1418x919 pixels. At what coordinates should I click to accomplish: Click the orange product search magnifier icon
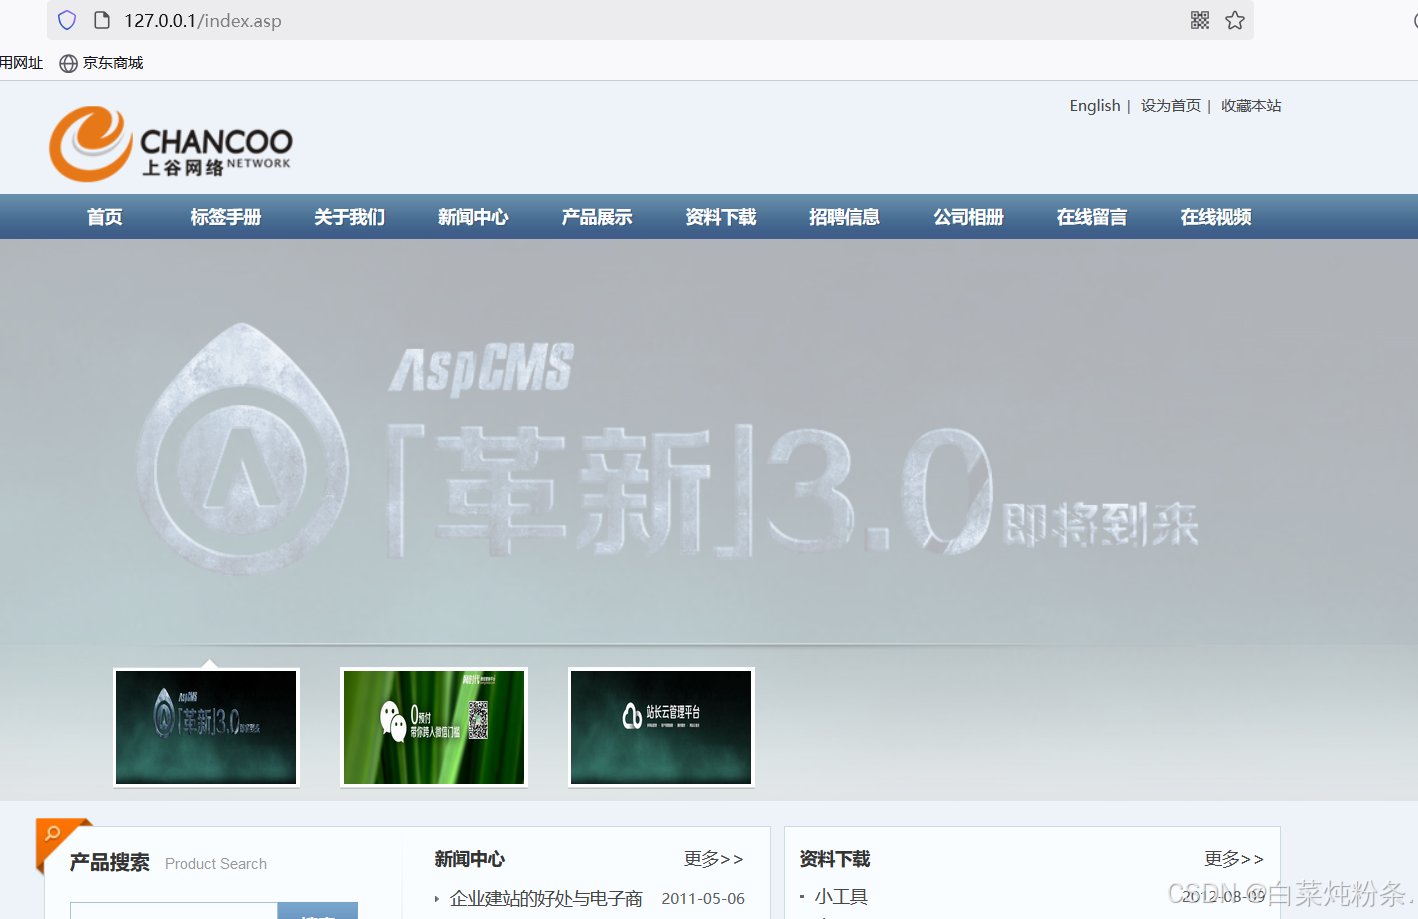click(x=53, y=834)
